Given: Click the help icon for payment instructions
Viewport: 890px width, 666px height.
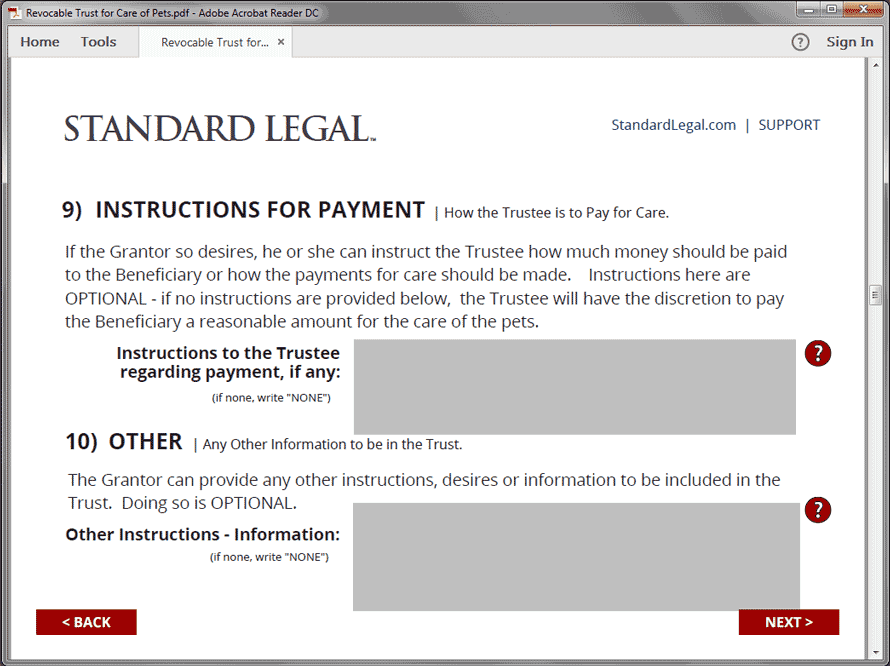Looking at the screenshot, I should coord(818,353).
